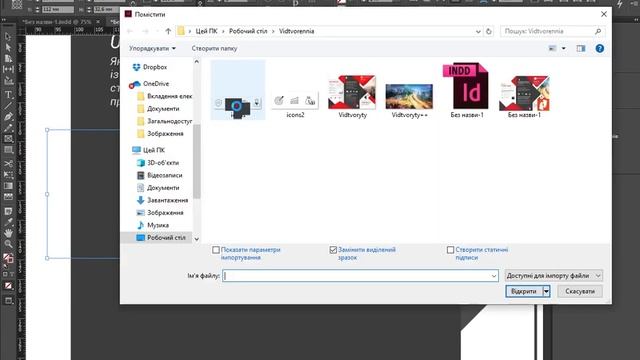
Task: Click 'Створити папку' button
Action: (214, 49)
